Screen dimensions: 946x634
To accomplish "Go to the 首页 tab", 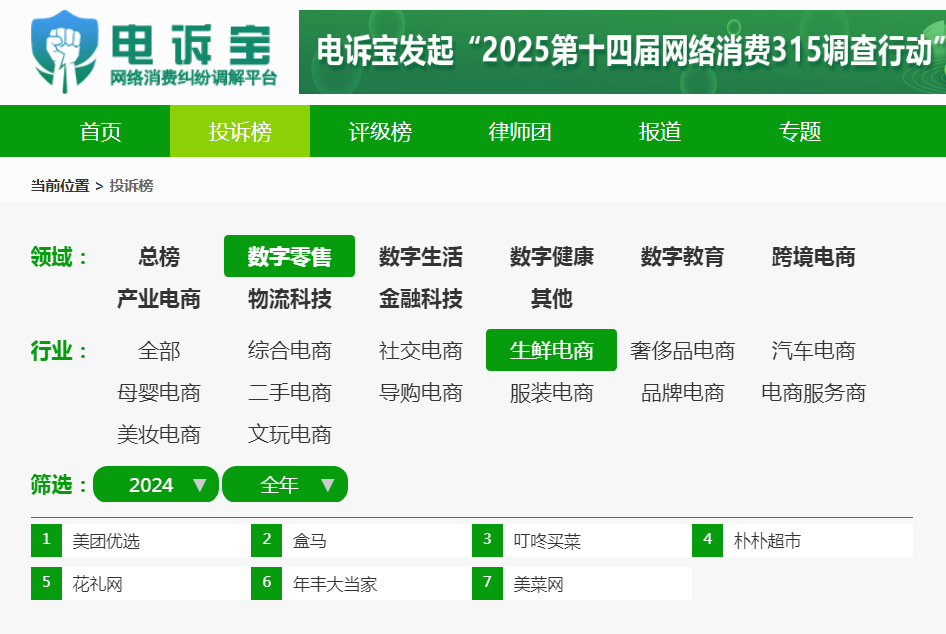I will (100, 132).
